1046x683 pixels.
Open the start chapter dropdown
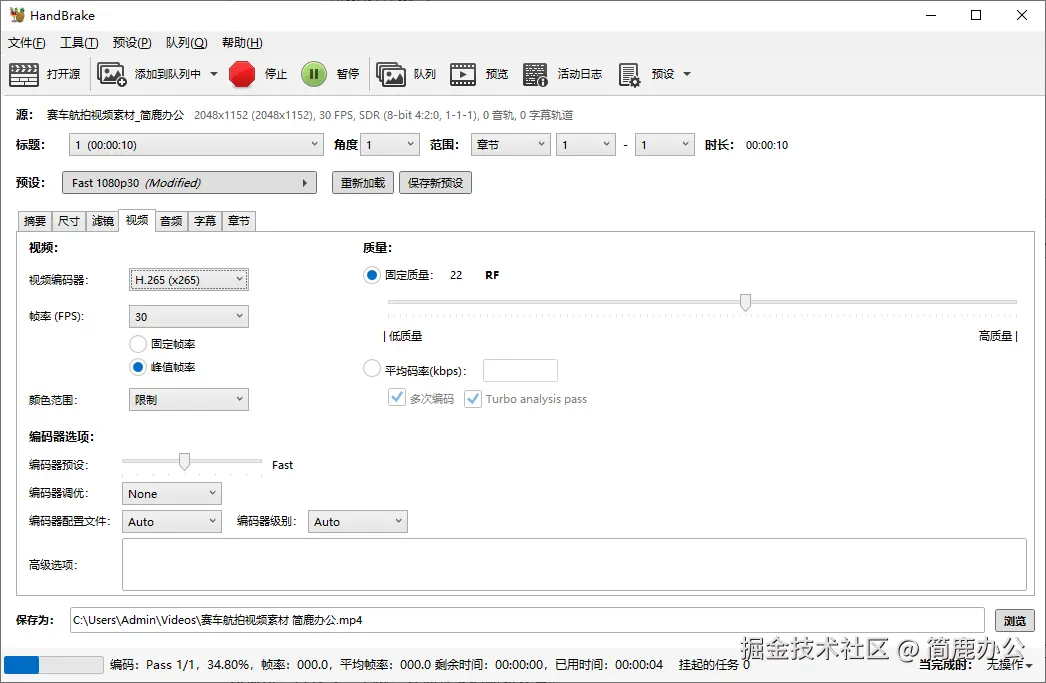(x=586, y=145)
